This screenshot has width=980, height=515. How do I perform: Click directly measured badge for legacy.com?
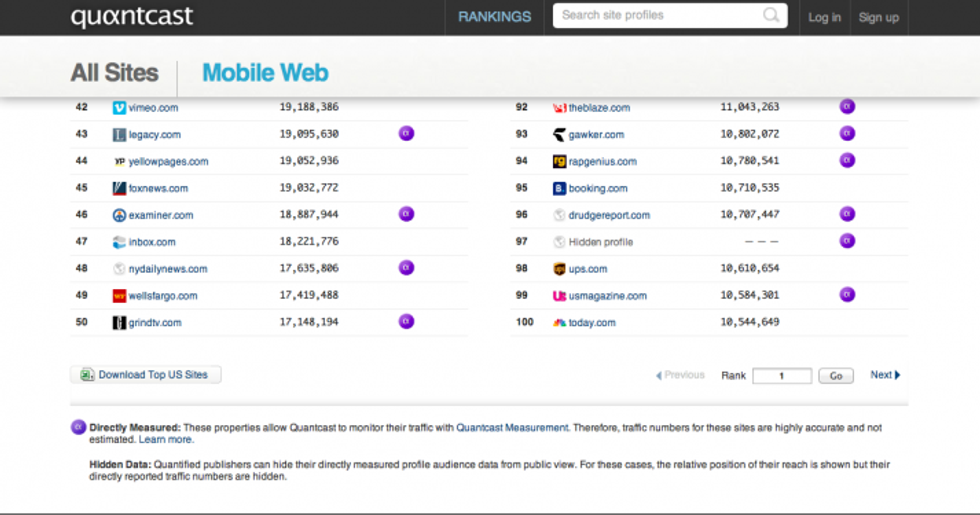point(406,133)
